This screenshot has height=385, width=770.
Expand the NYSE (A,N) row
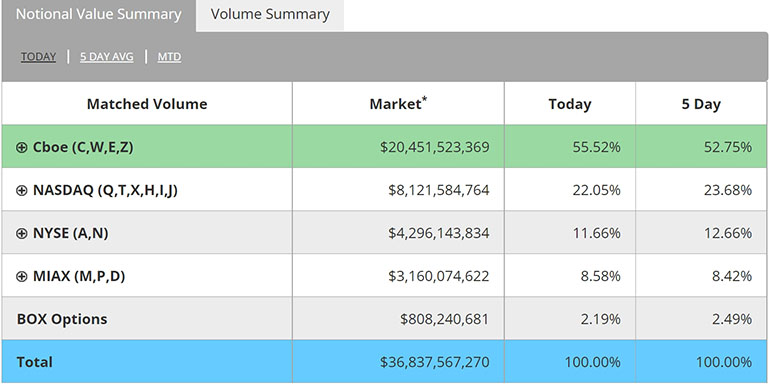click(x=22, y=233)
